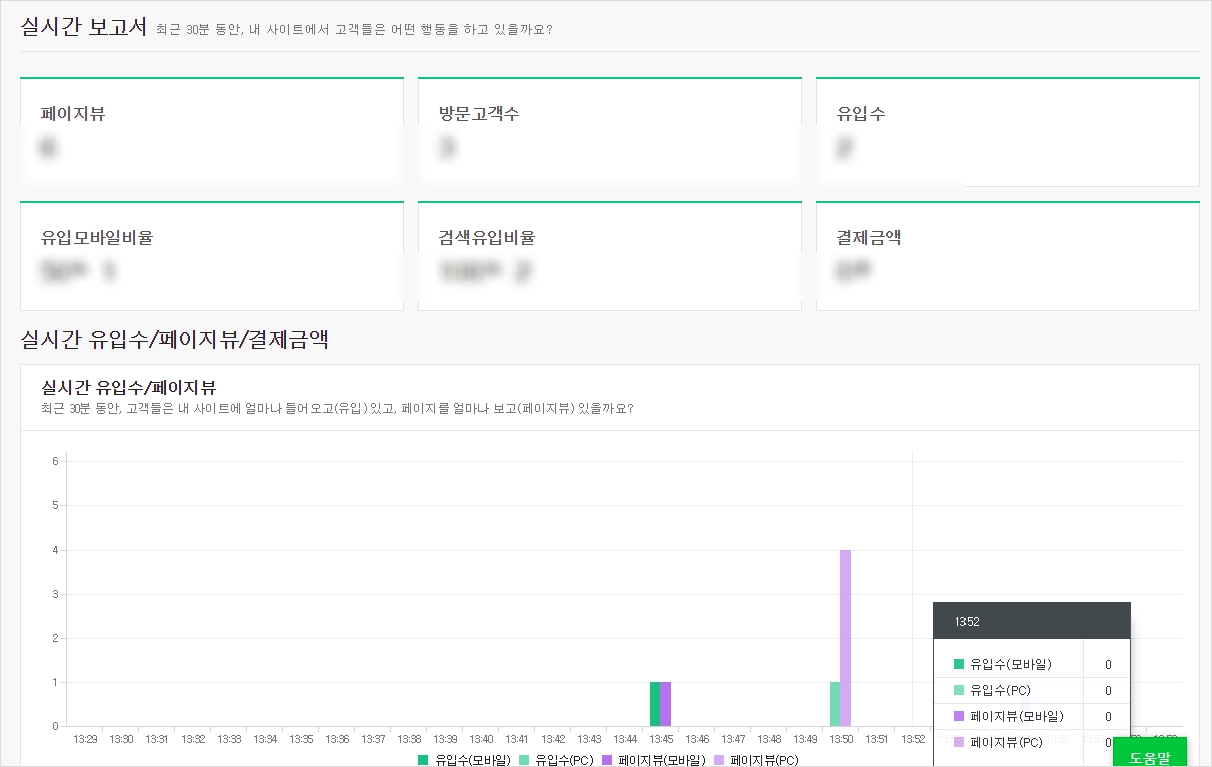Click the 실시간 보고서 page title
The image size is (1212, 767).
(84, 27)
